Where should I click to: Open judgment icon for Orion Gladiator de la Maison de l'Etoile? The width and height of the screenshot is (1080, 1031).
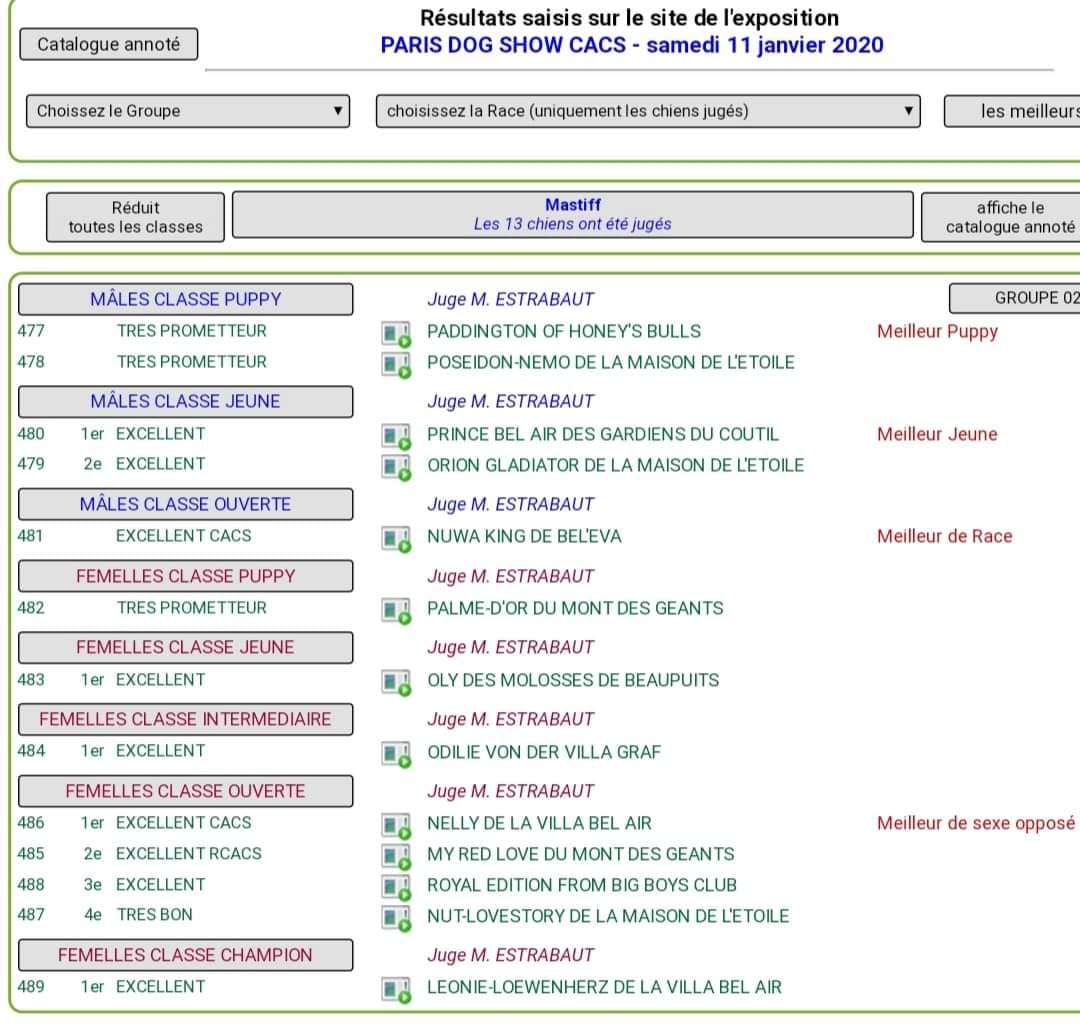[396, 467]
